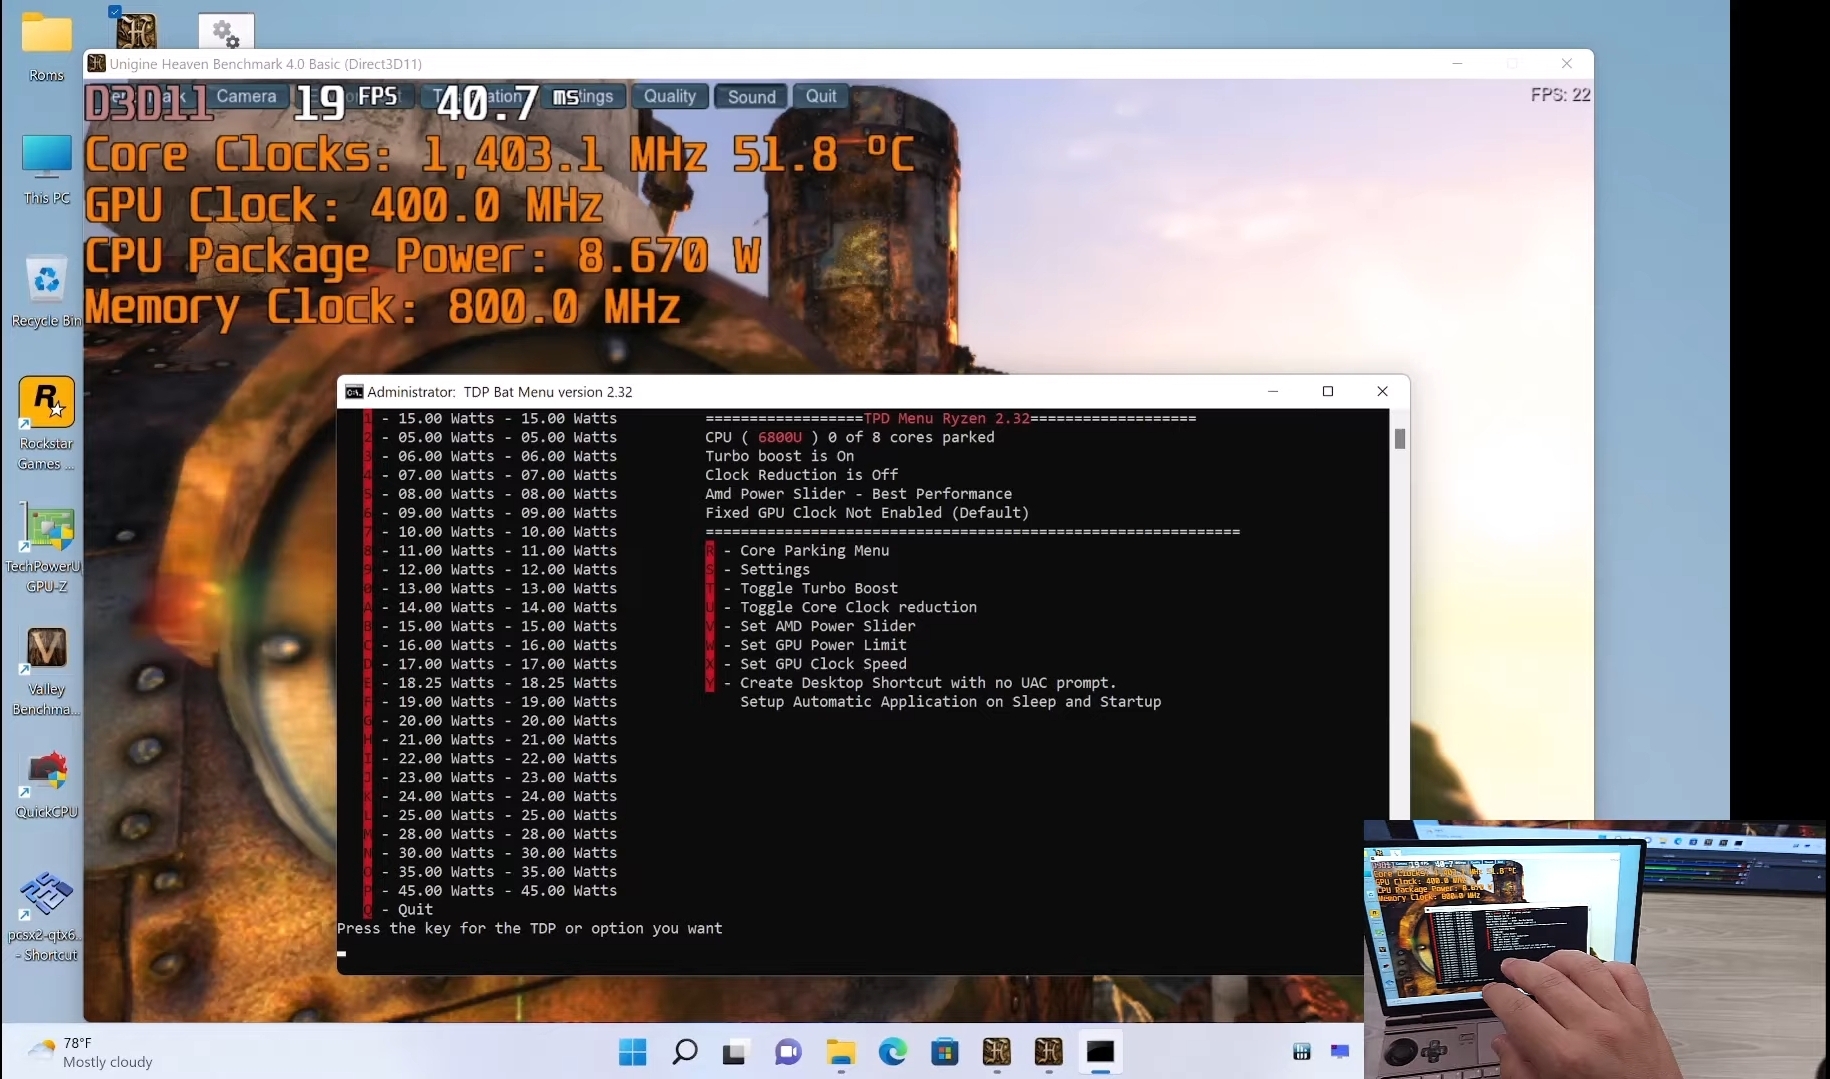Image resolution: width=1830 pixels, height=1079 pixels.
Task: Click the red '6800U' CPU label
Action: point(780,437)
